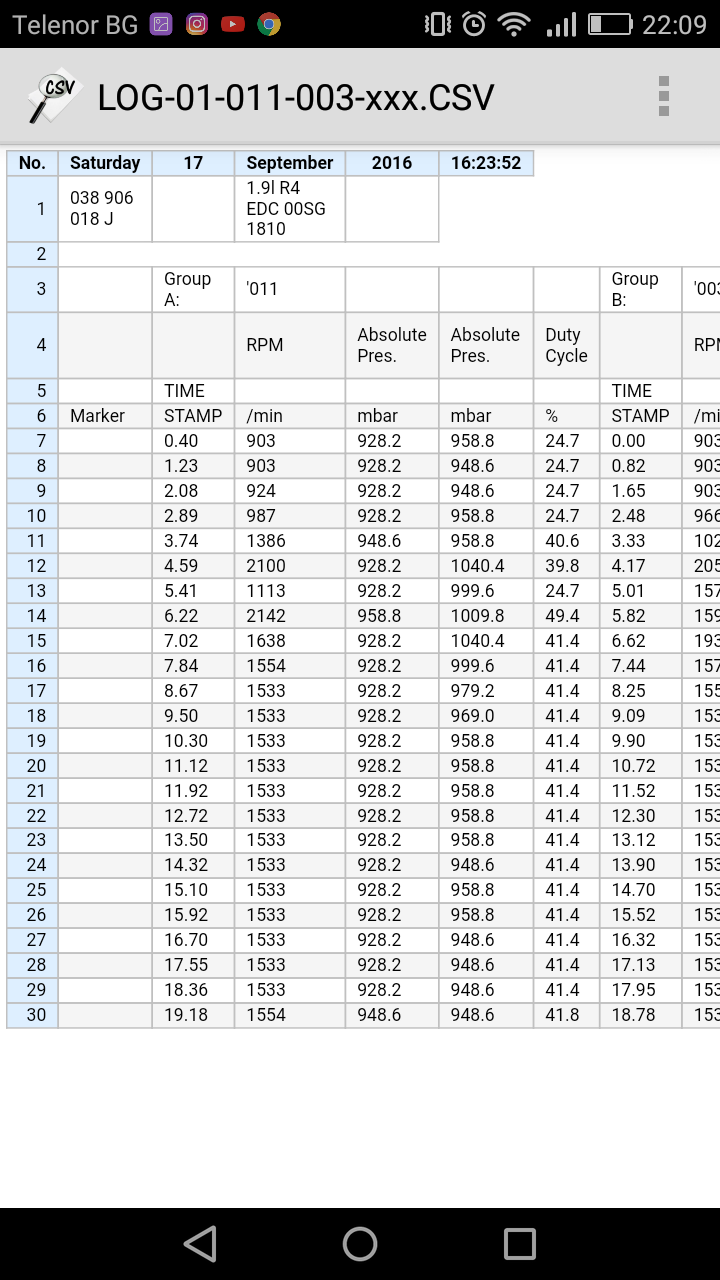Tap the 'September' header cell
720x1280 pixels.
tap(290, 163)
